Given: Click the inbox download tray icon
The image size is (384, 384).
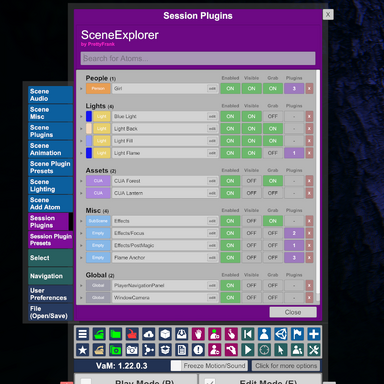Looking at the screenshot, I should tap(182, 334).
